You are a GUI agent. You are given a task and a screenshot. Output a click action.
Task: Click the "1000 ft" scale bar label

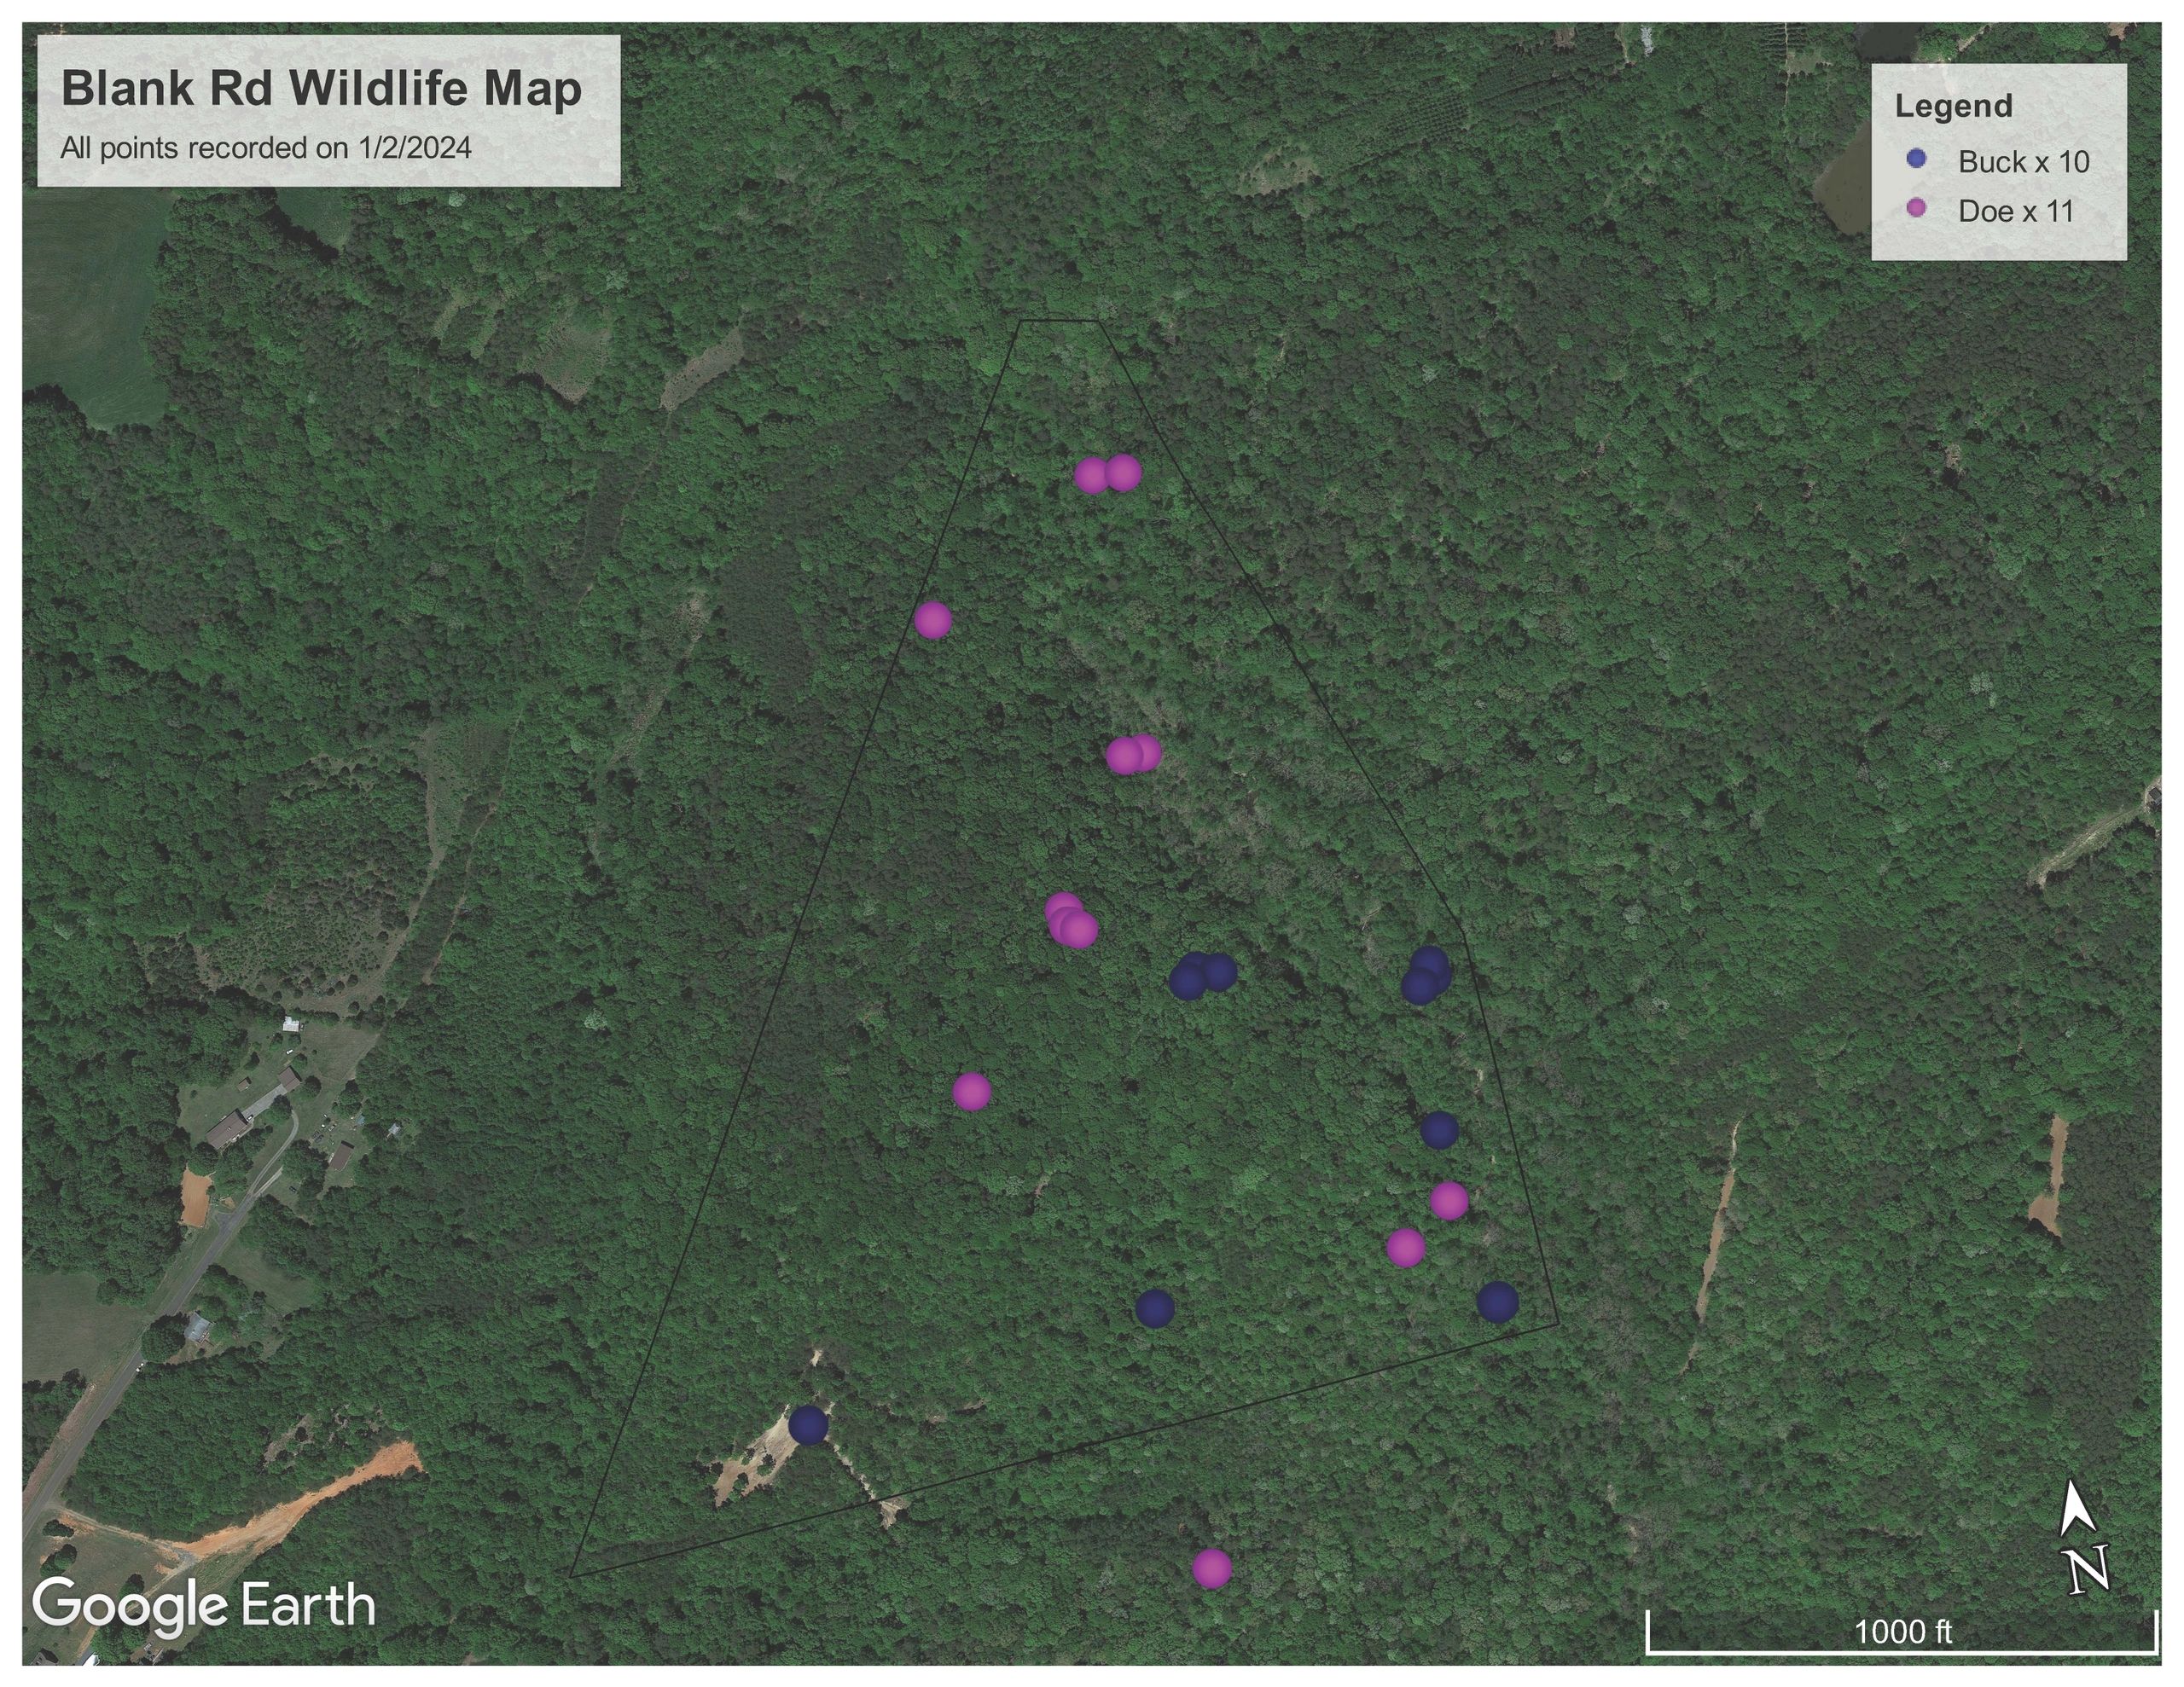click(1903, 1633)
